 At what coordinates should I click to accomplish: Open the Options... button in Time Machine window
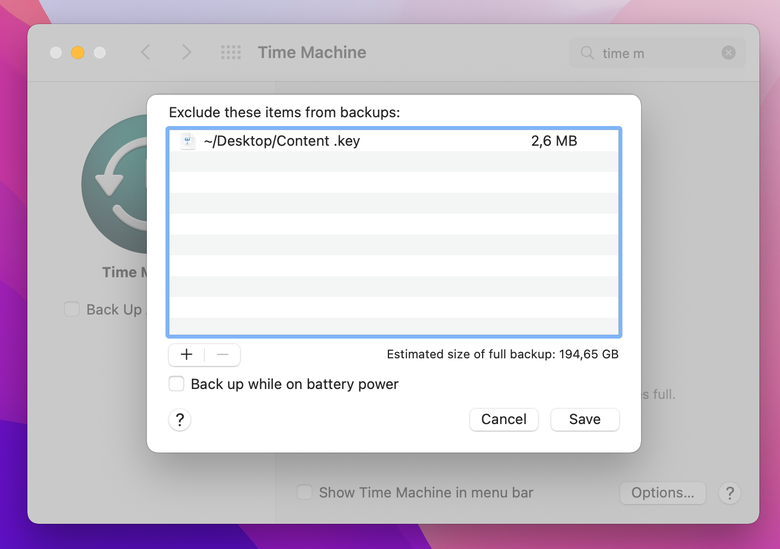pos(662,493)
